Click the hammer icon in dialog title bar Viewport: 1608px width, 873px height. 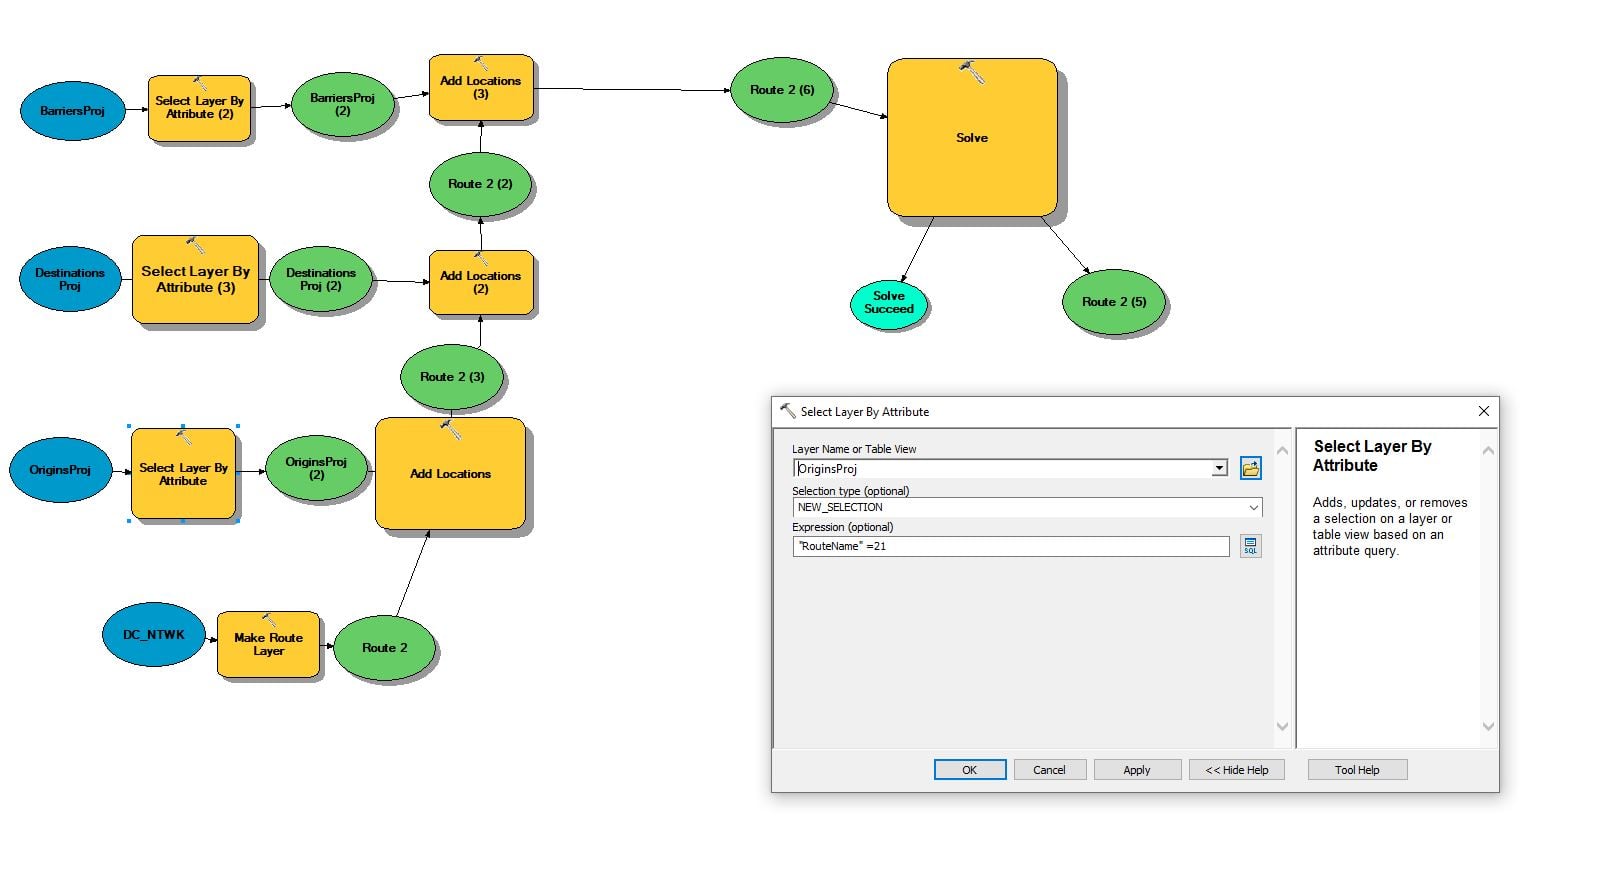pos(787,411)
